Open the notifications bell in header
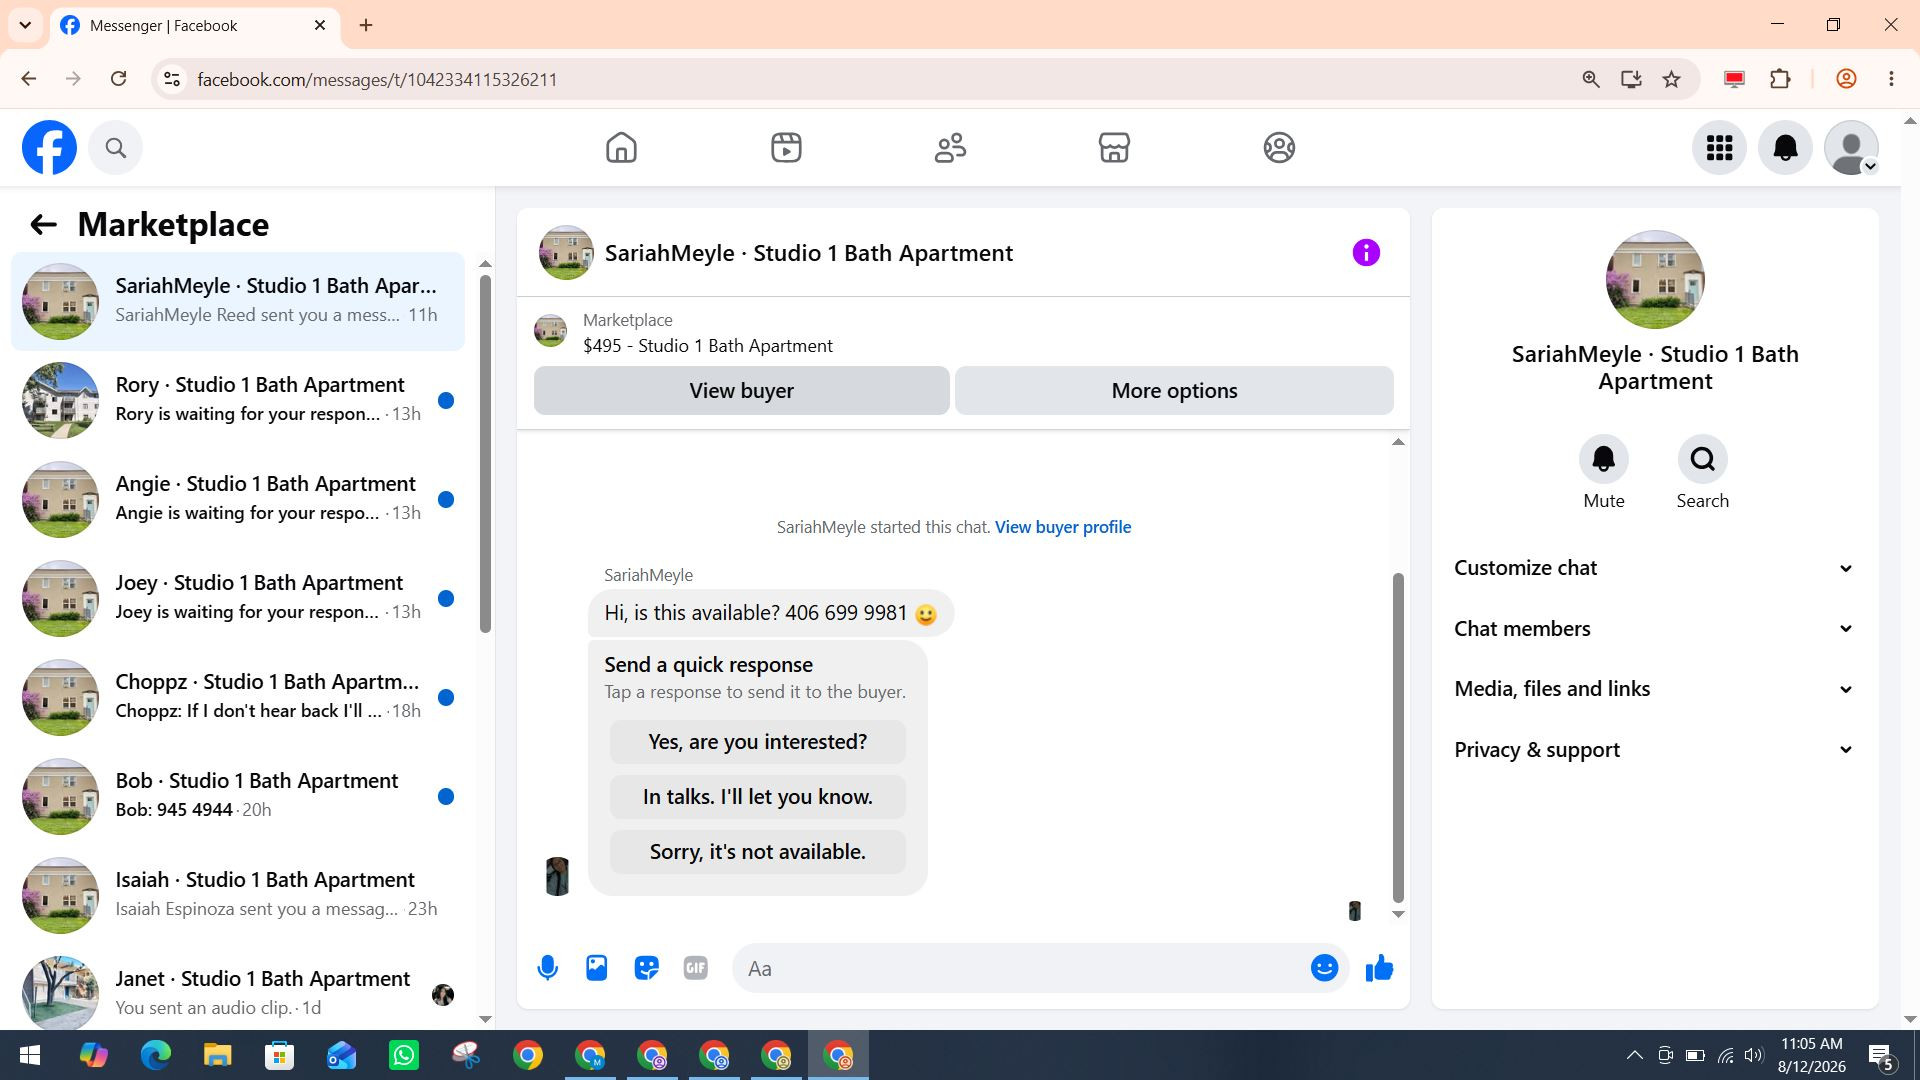1920x1080 pixels. [x=1785, y=148]
